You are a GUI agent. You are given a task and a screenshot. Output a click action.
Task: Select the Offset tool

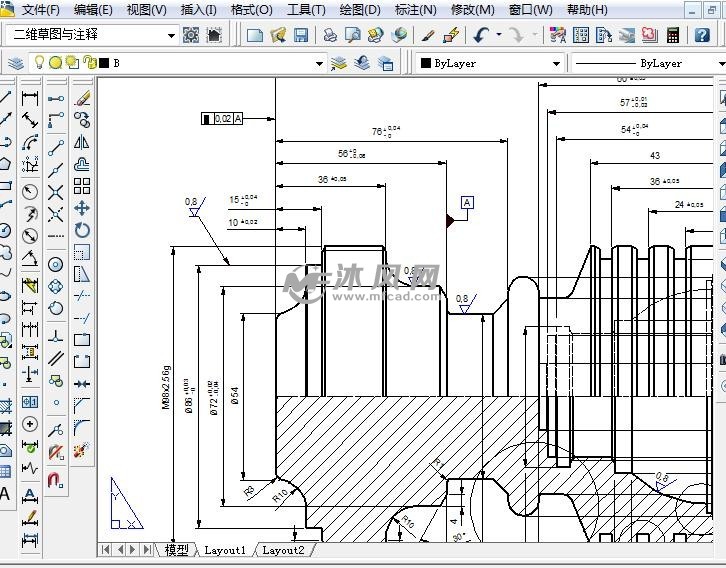tap(82, 164)
